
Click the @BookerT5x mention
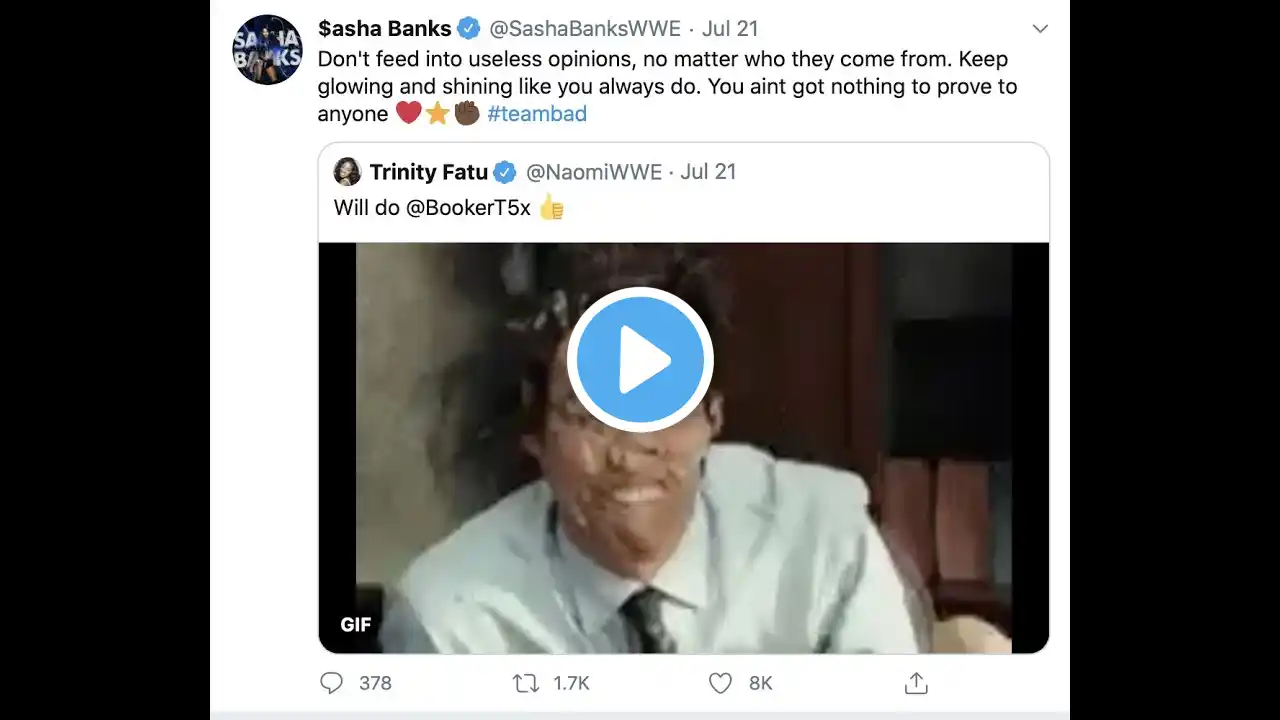(x=468, y=208)
